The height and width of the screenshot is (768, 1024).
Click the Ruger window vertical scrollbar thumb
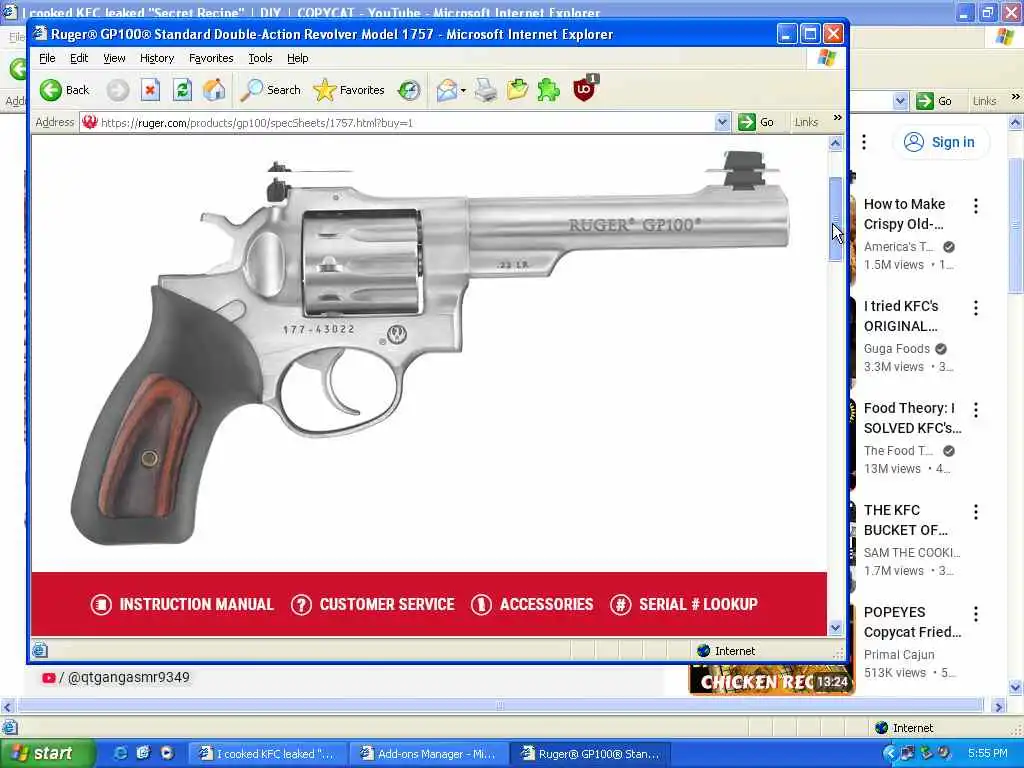(835, 219)
